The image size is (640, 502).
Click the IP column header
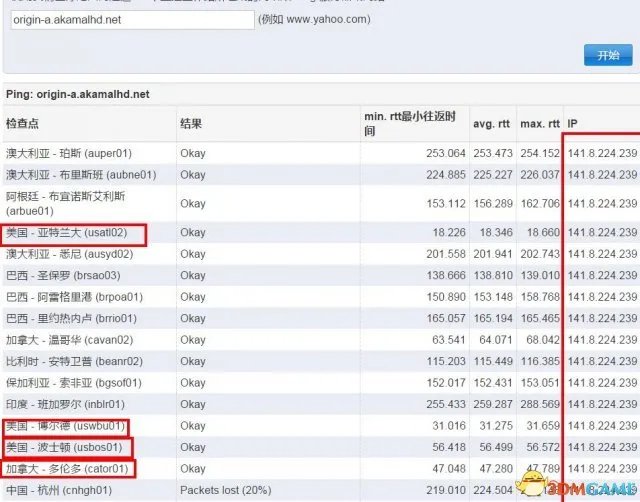click(573, 124)
